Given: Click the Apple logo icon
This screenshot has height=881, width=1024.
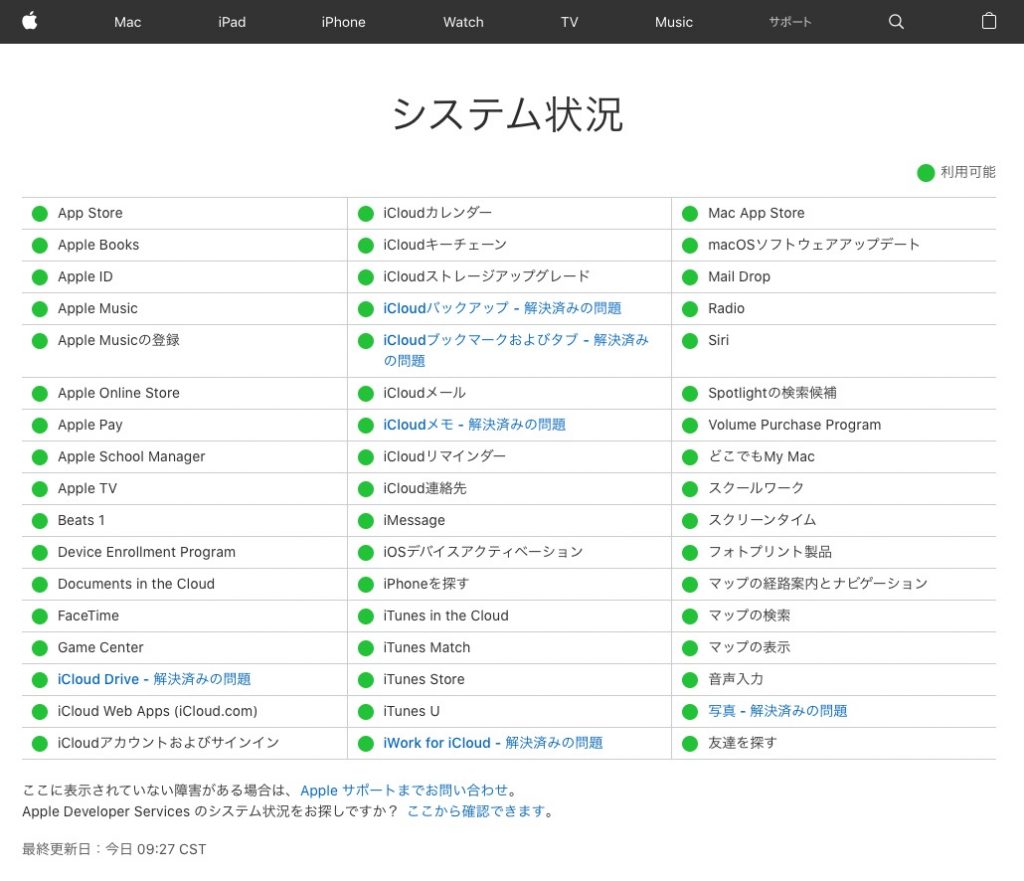Looking at the screenshot, I should (x=30, y=21).
